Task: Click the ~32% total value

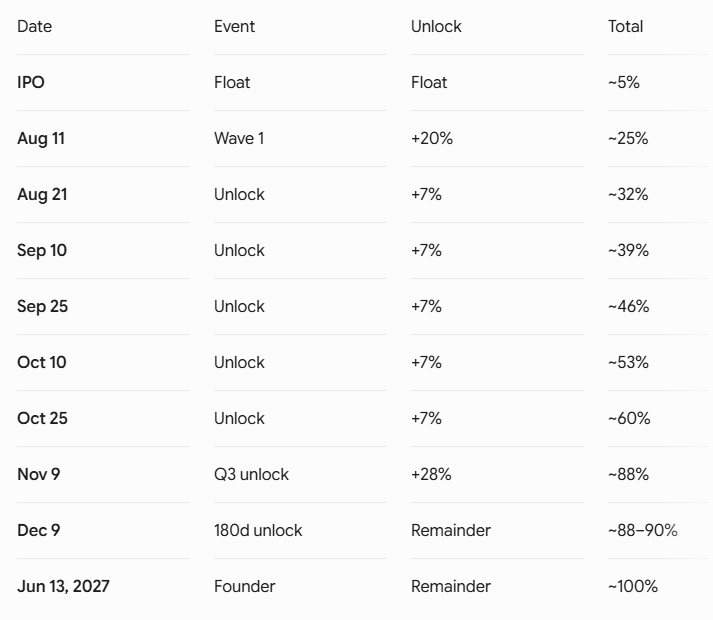Action: coord(628,194)
